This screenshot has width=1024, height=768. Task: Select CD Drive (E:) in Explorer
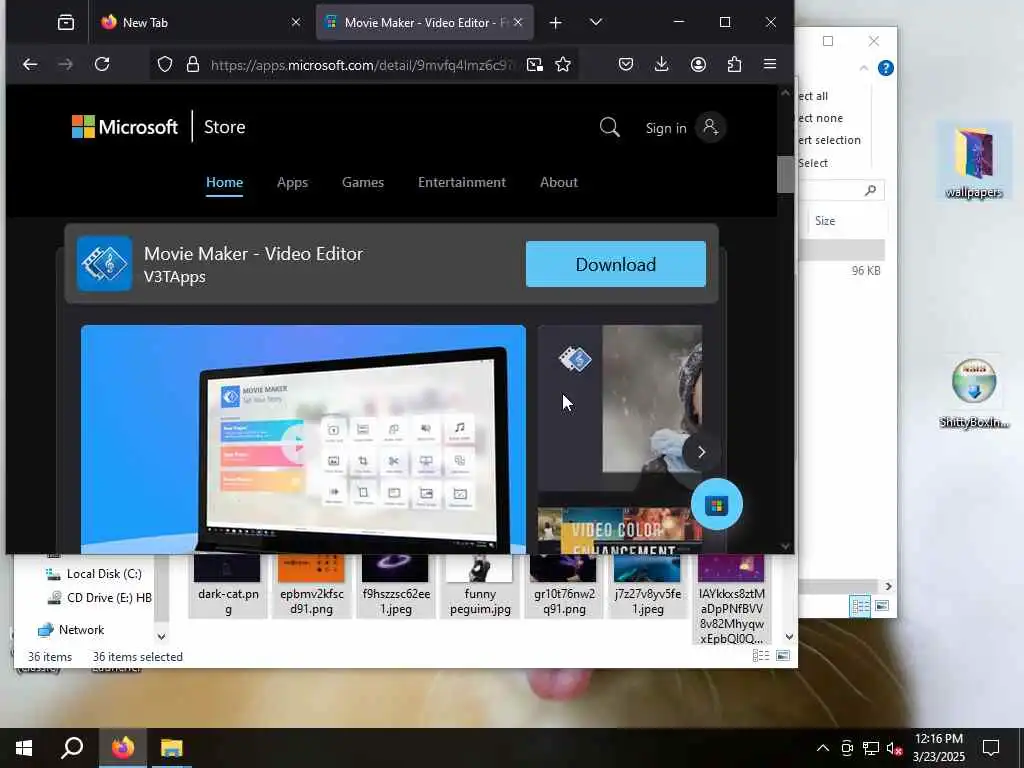(100, 598)
